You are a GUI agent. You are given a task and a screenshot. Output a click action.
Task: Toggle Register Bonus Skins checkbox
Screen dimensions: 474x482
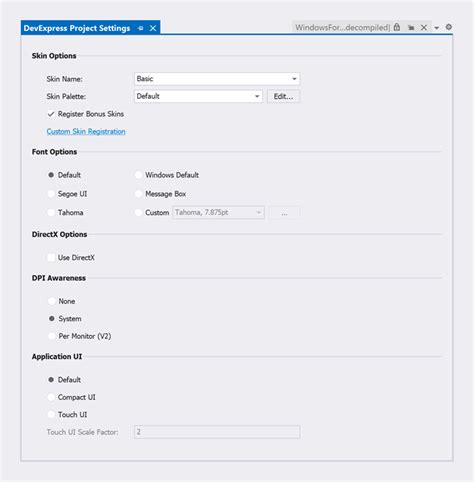click(51, 114)
